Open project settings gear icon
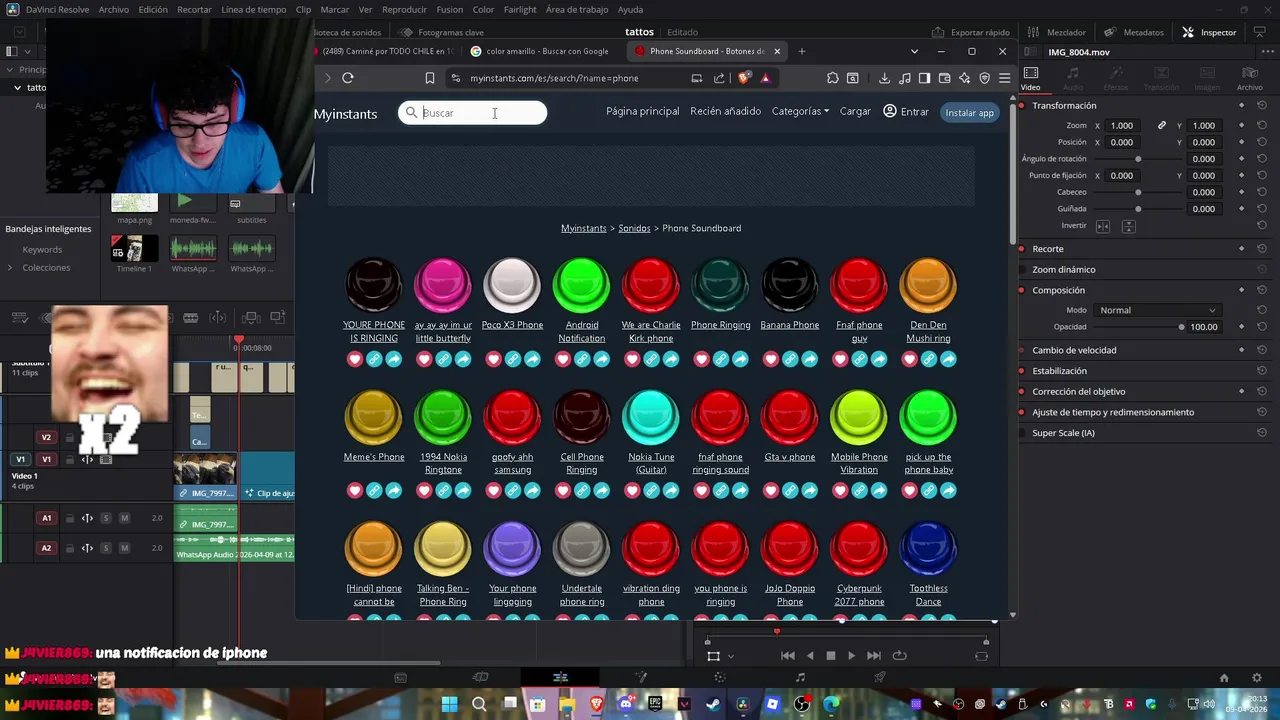The image size is (1280, 720). click(x=1257, y=677)
